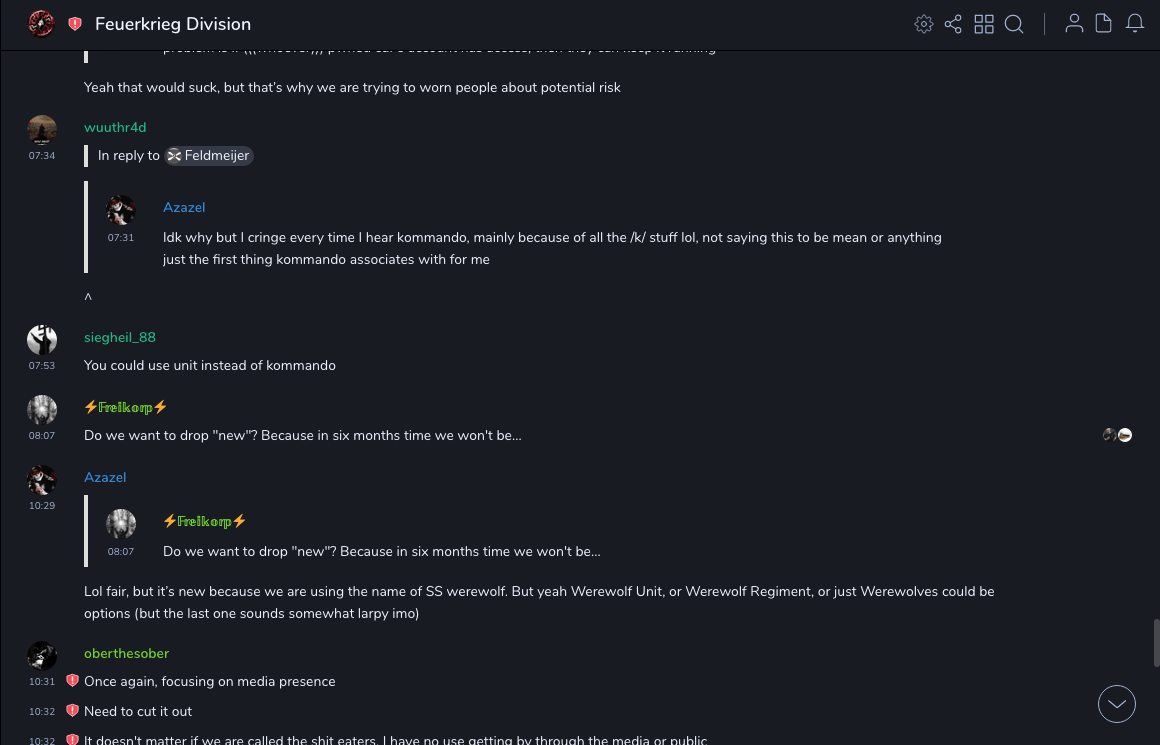The image size is (1160, 745).
Task: Open the grid apps icon
Action: 984,24
